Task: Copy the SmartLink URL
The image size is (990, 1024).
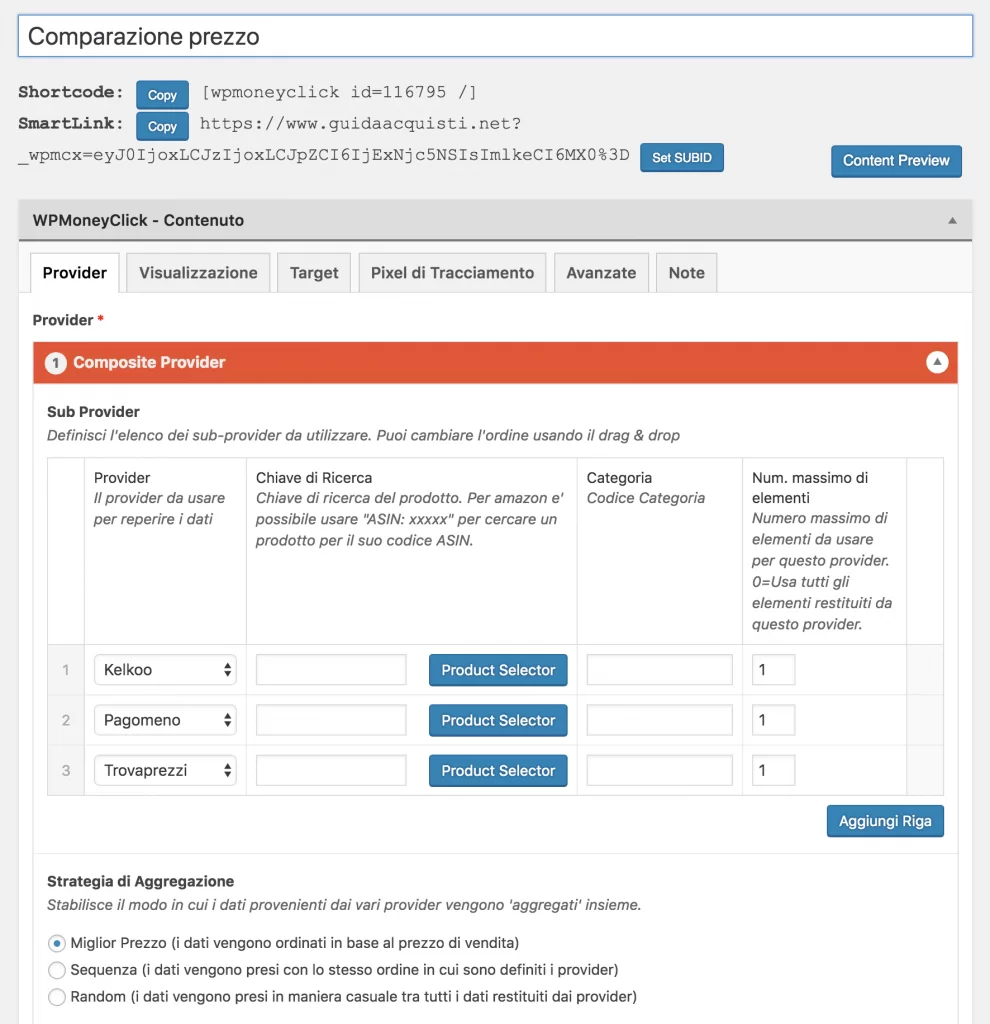Action: [x=162, y=126]
